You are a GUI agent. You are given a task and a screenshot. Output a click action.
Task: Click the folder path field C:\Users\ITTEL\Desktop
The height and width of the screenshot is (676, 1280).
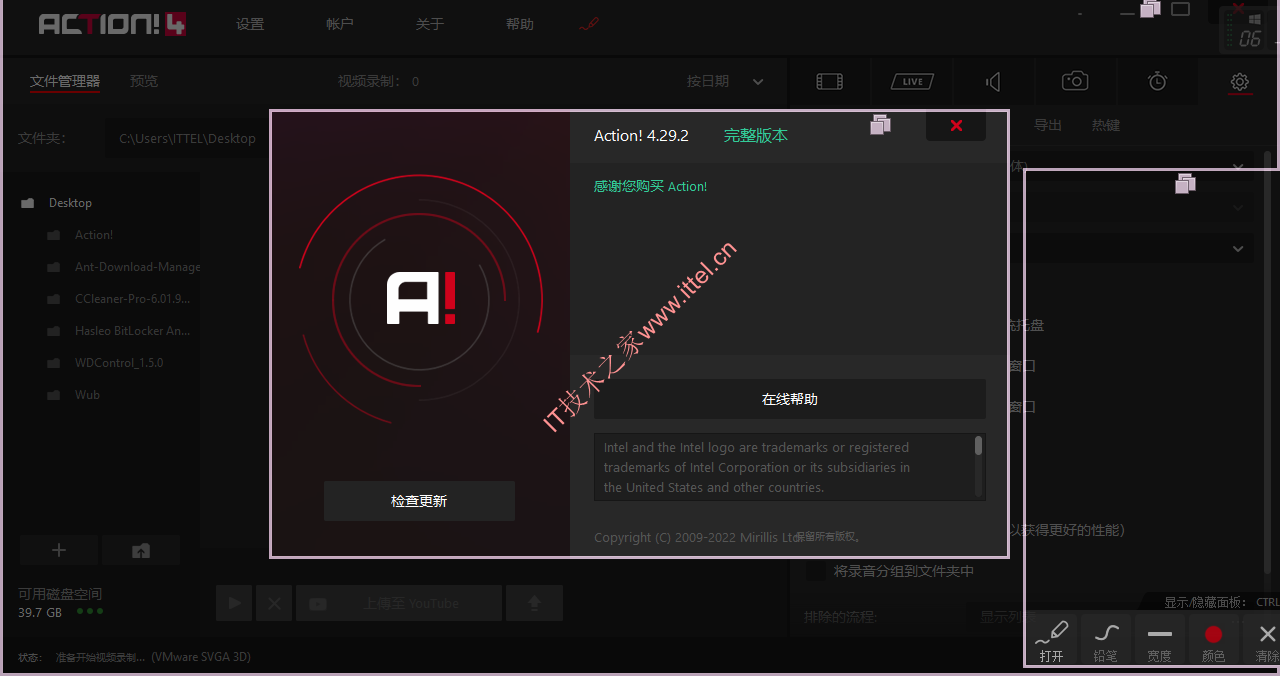click(186, 139)
